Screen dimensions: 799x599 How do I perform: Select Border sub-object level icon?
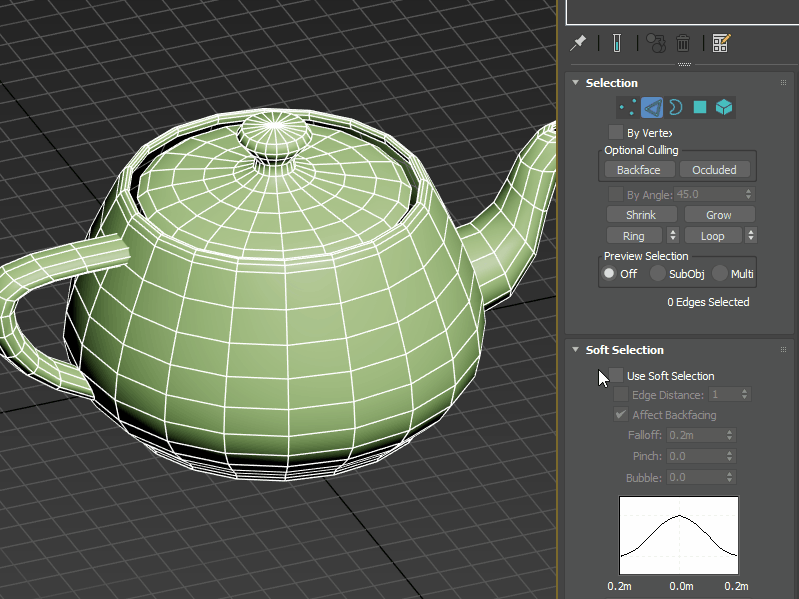click(675, 107)
